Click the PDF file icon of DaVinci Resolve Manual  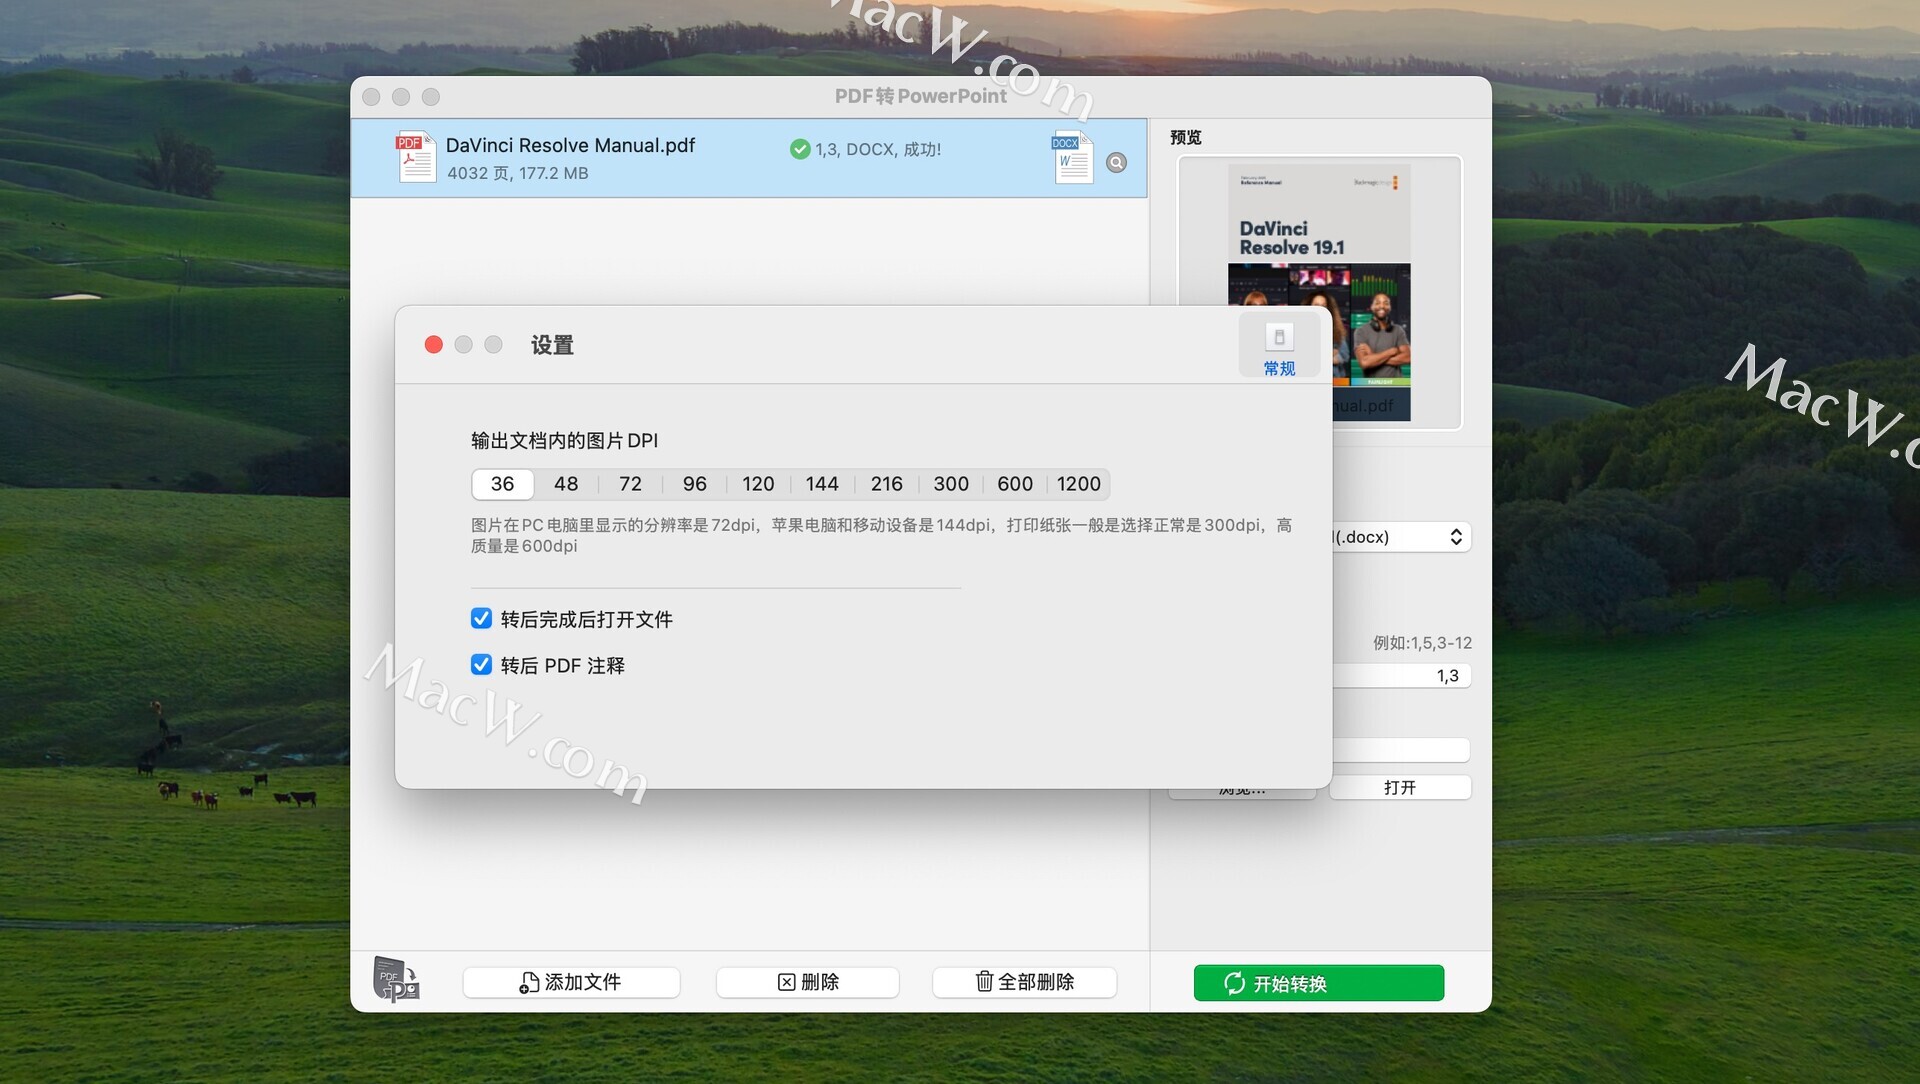point(416,157)
